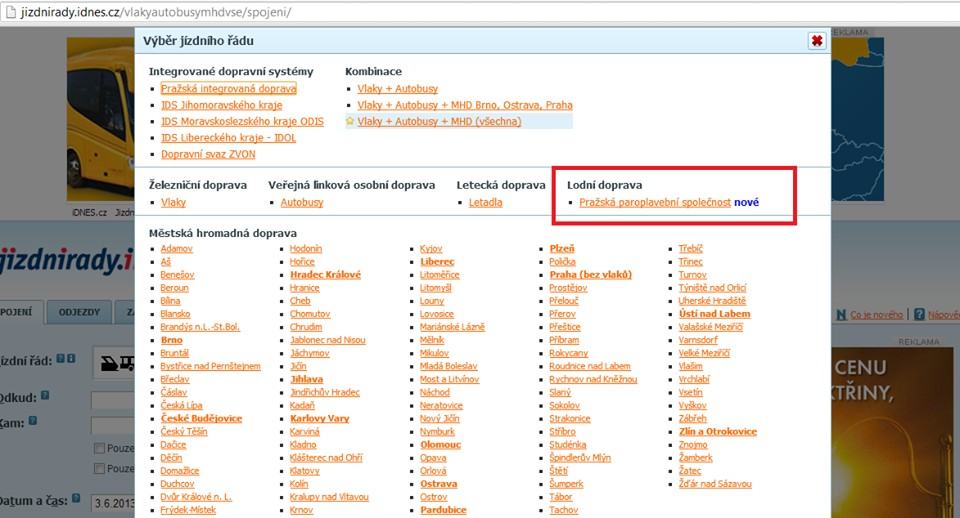Select Znojmo city transport
This screenshot has height=518, width=960.
pyautogui.click(x=693, y=445)
